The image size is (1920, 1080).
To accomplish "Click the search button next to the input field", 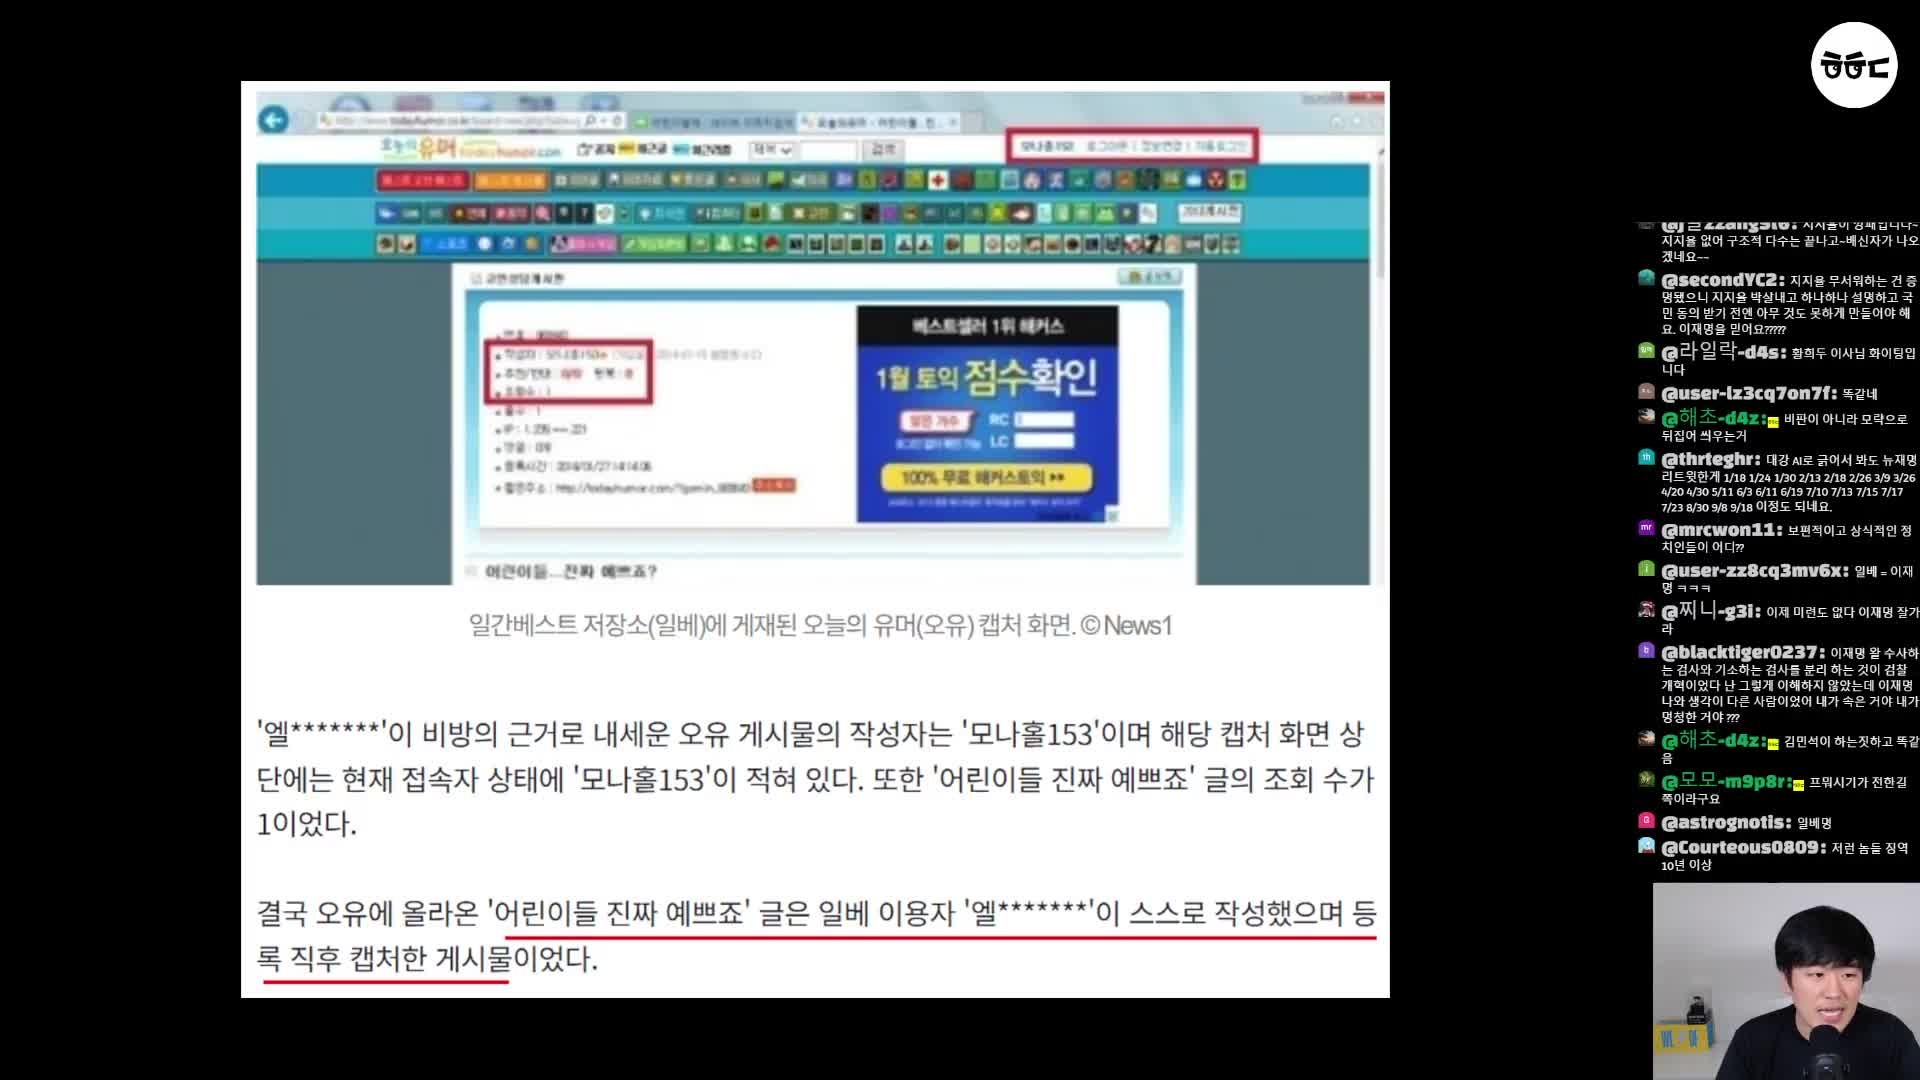I will (x=883, y=149).
